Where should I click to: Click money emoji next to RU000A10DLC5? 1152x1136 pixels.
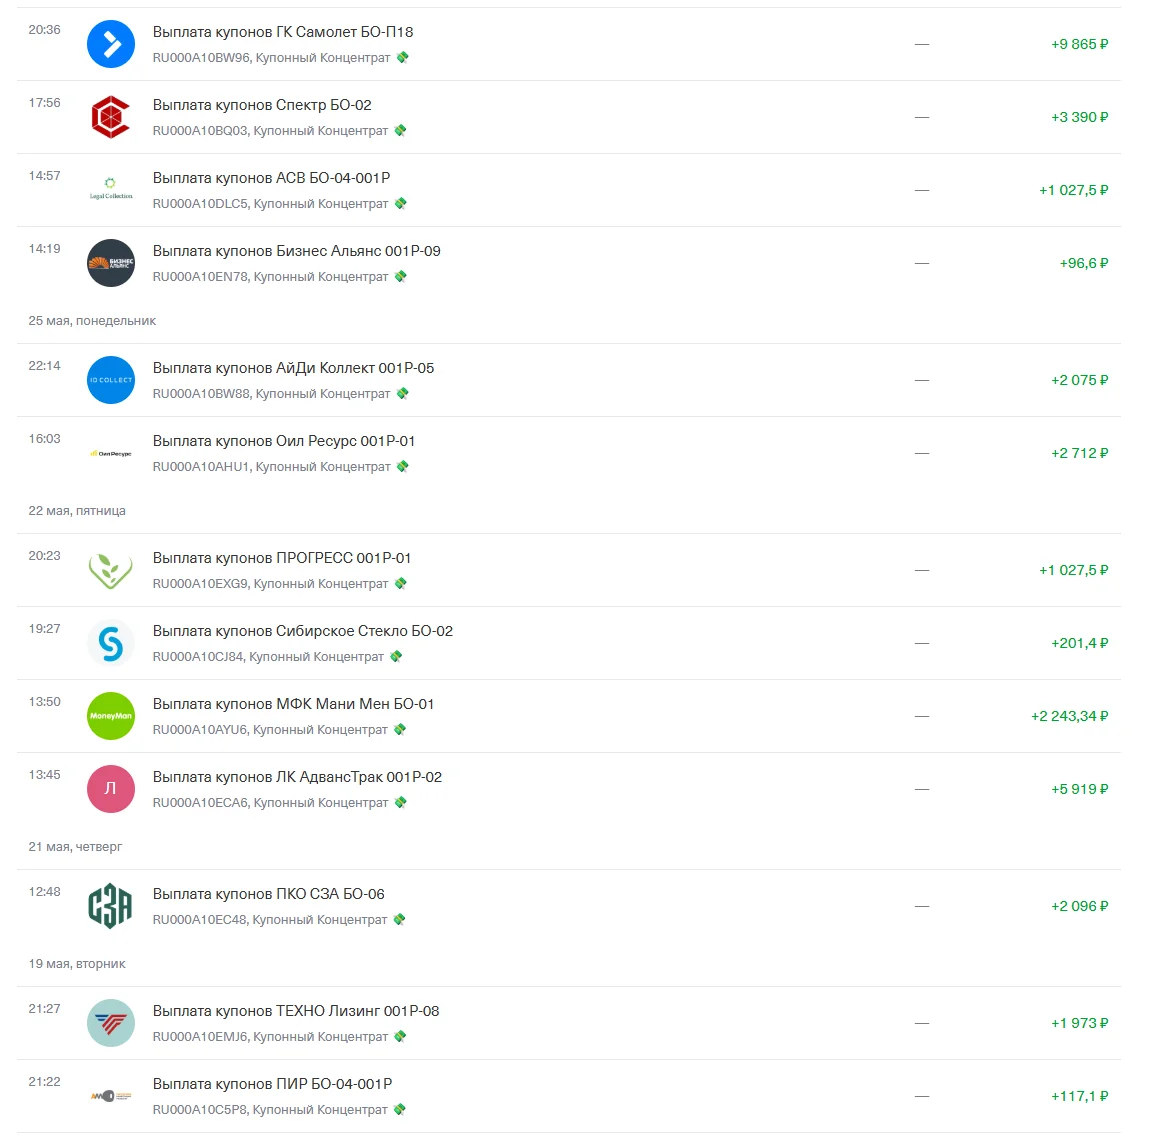400,204
